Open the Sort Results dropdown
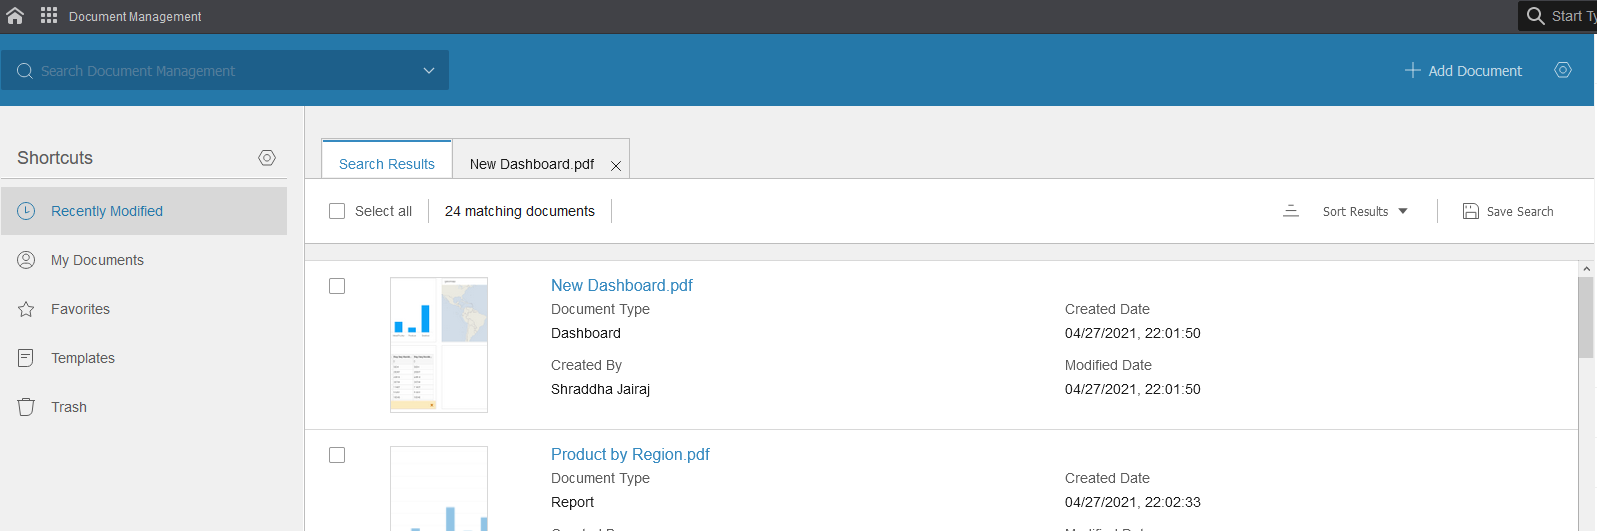The width and height of the screenshot is (1597, 531). tap(1365, 211)
